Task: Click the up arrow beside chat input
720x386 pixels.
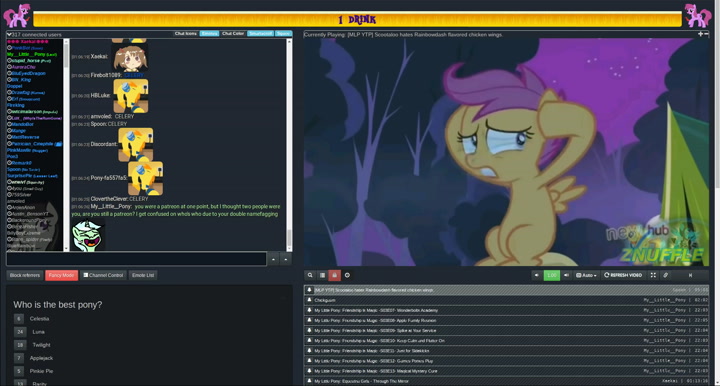Action: 273,259
